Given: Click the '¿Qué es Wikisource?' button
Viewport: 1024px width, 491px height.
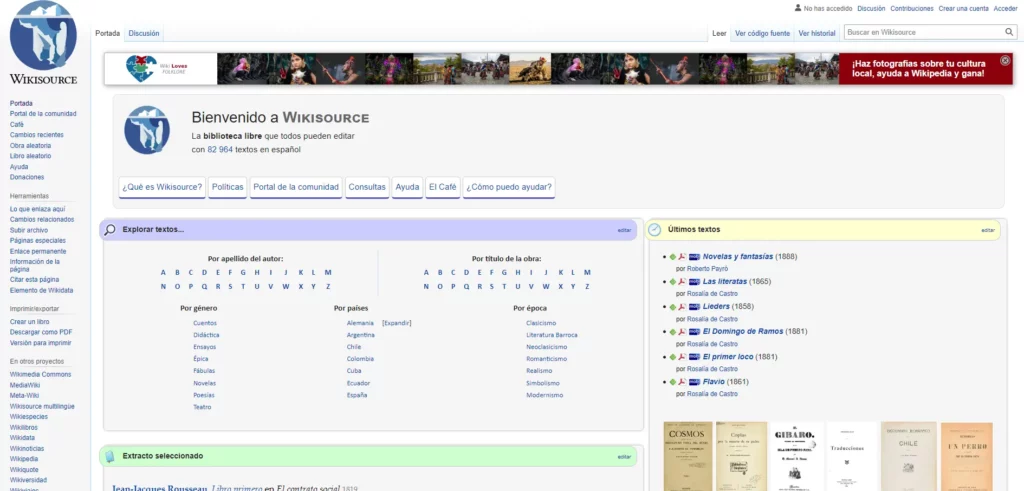Looking at the screenshot, I should [162, 187].
